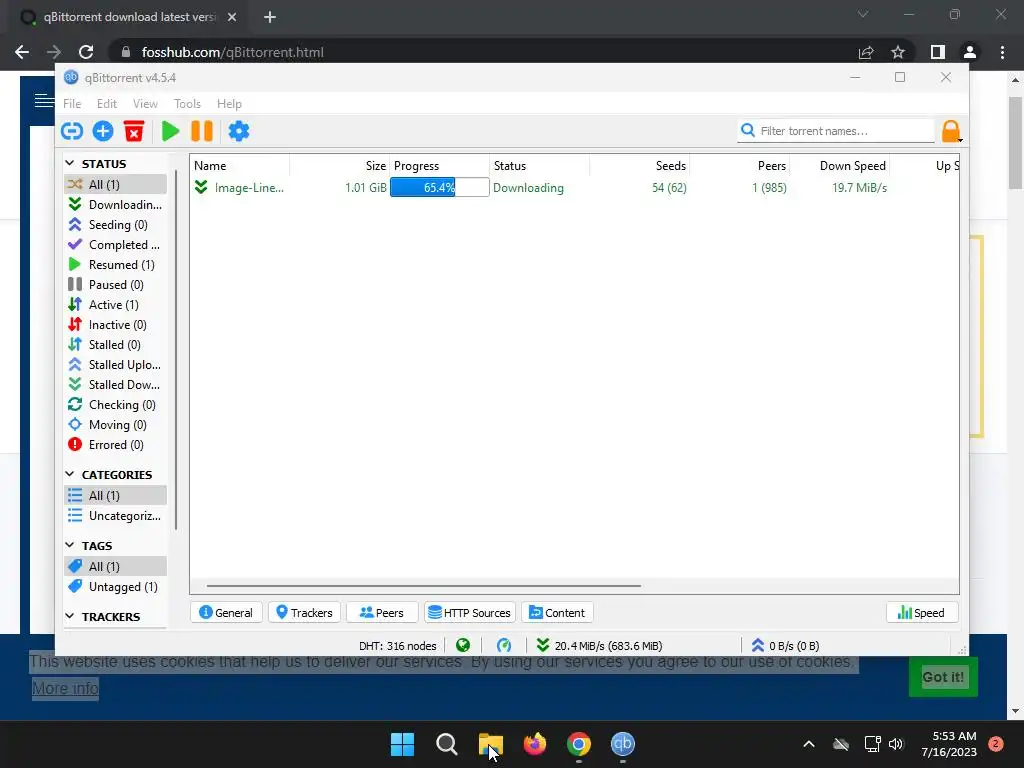The image size is (1024, 768).
Task: Open the Help menu
Action: [x=229, y=103]
